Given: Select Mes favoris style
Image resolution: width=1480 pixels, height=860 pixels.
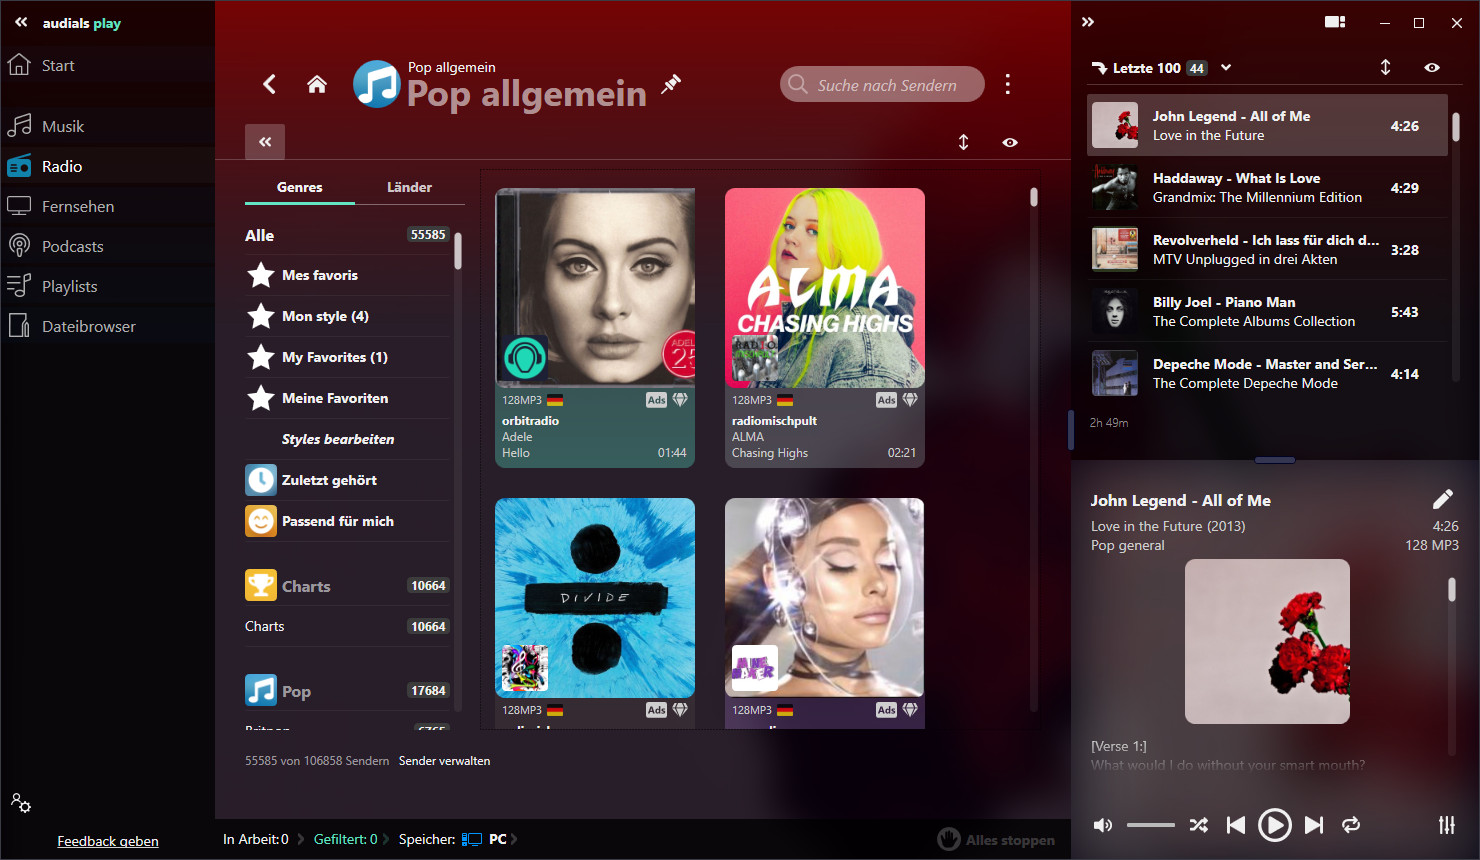Looking at the screenshot, I should point(347,275).
